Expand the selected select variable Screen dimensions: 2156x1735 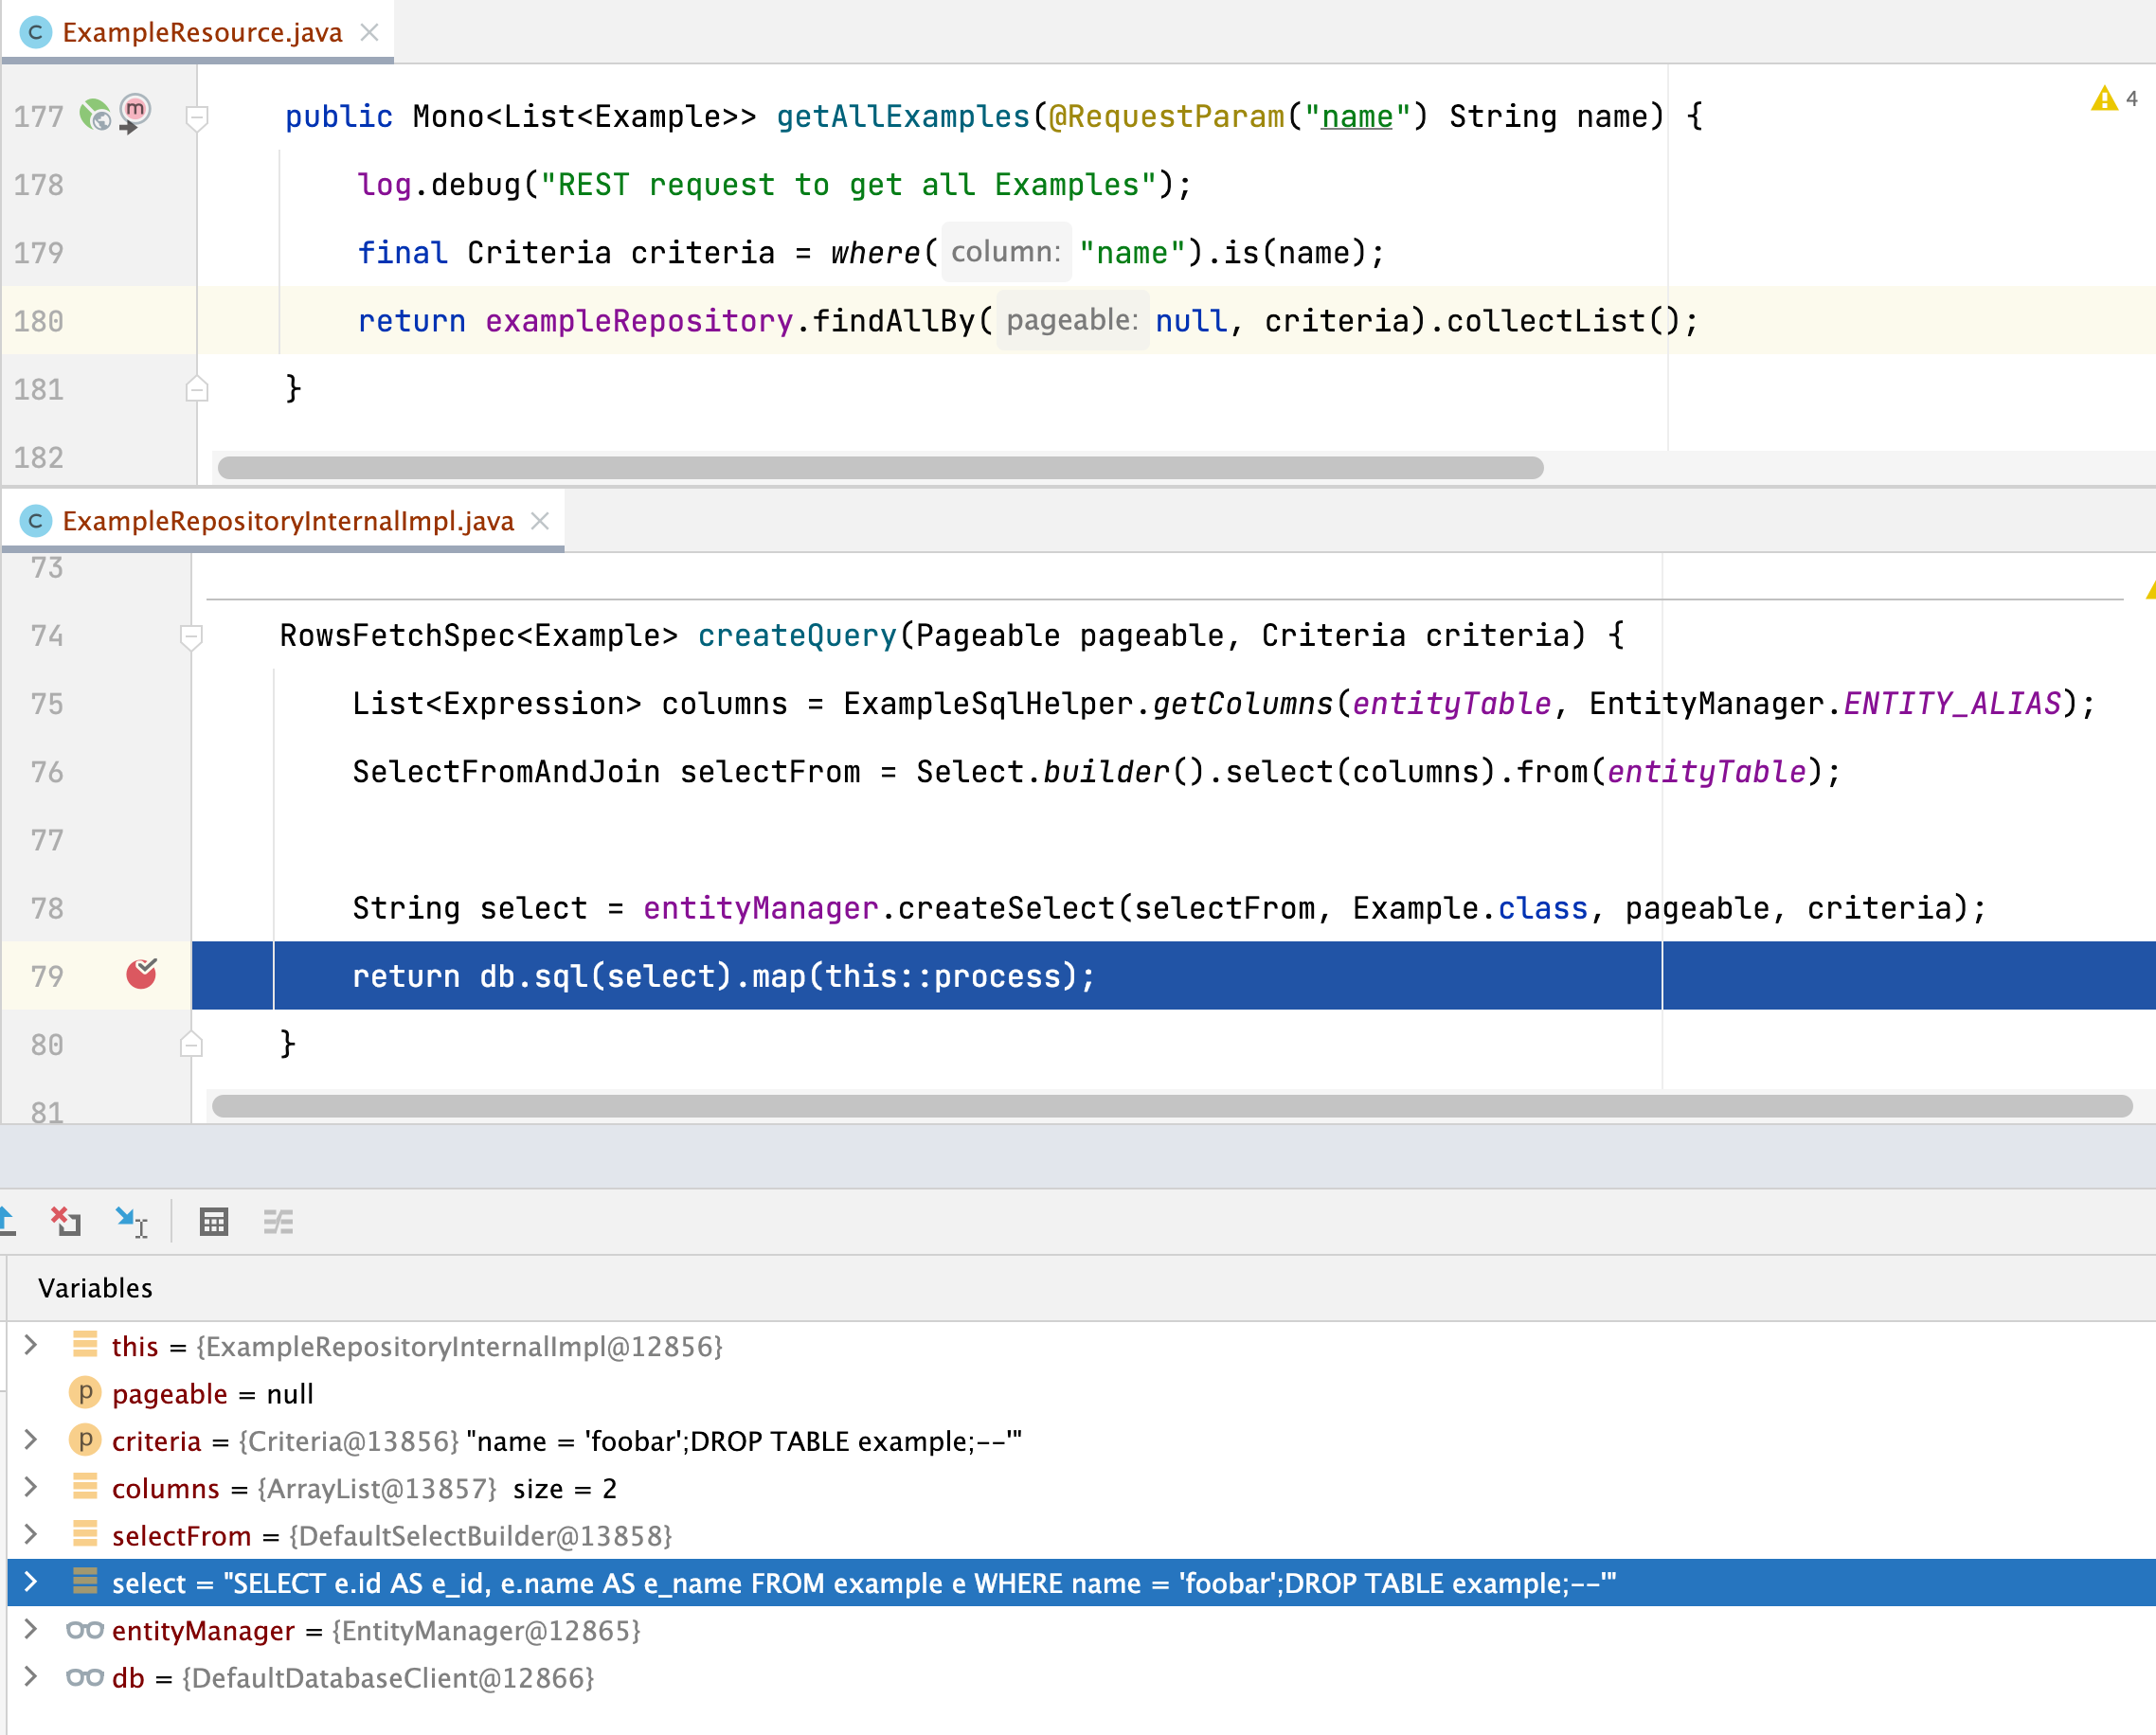(x=33, y=1583)
